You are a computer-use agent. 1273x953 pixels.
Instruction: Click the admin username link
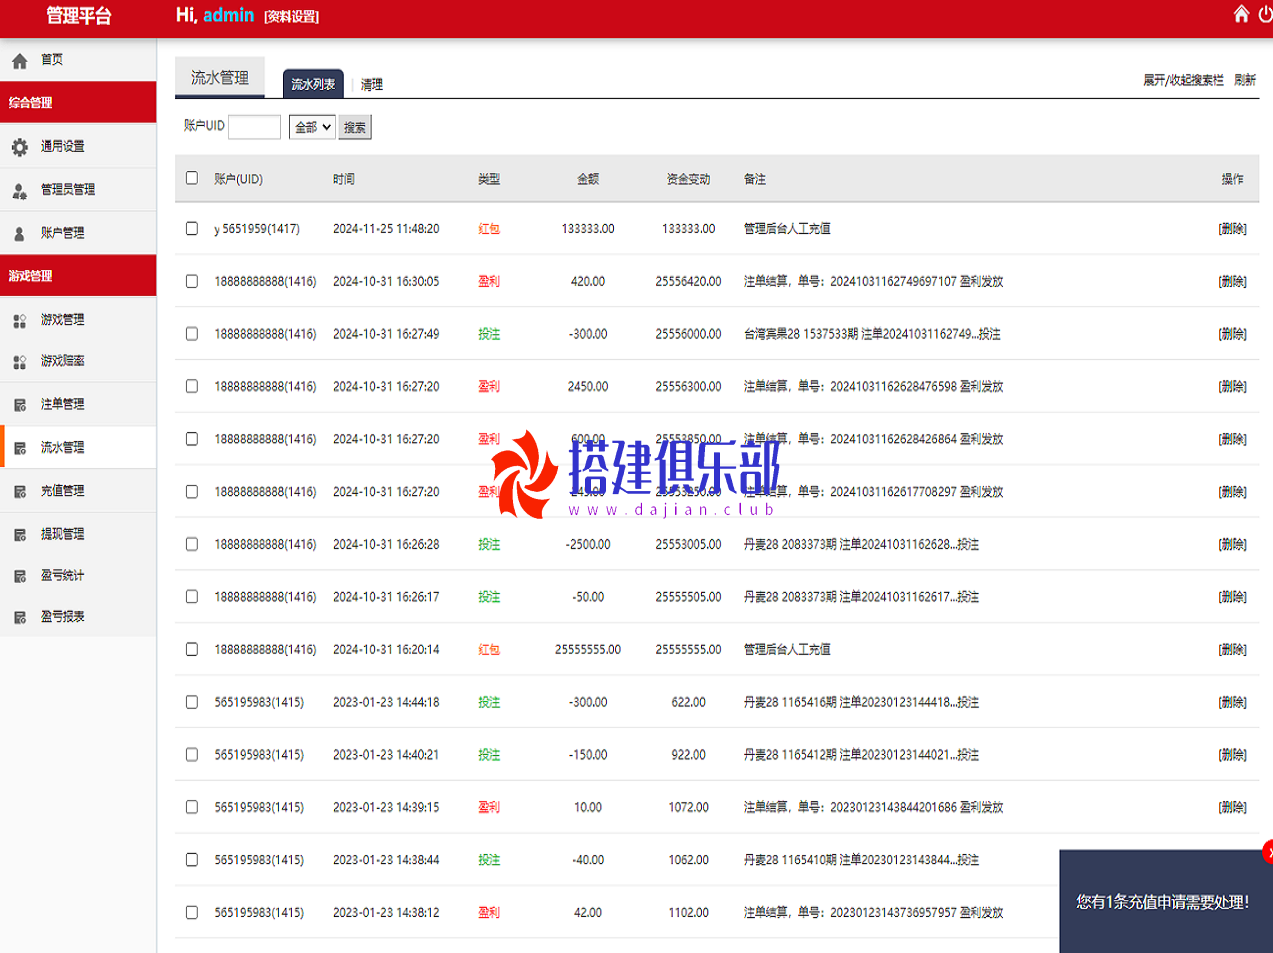(x=229, y=15)
